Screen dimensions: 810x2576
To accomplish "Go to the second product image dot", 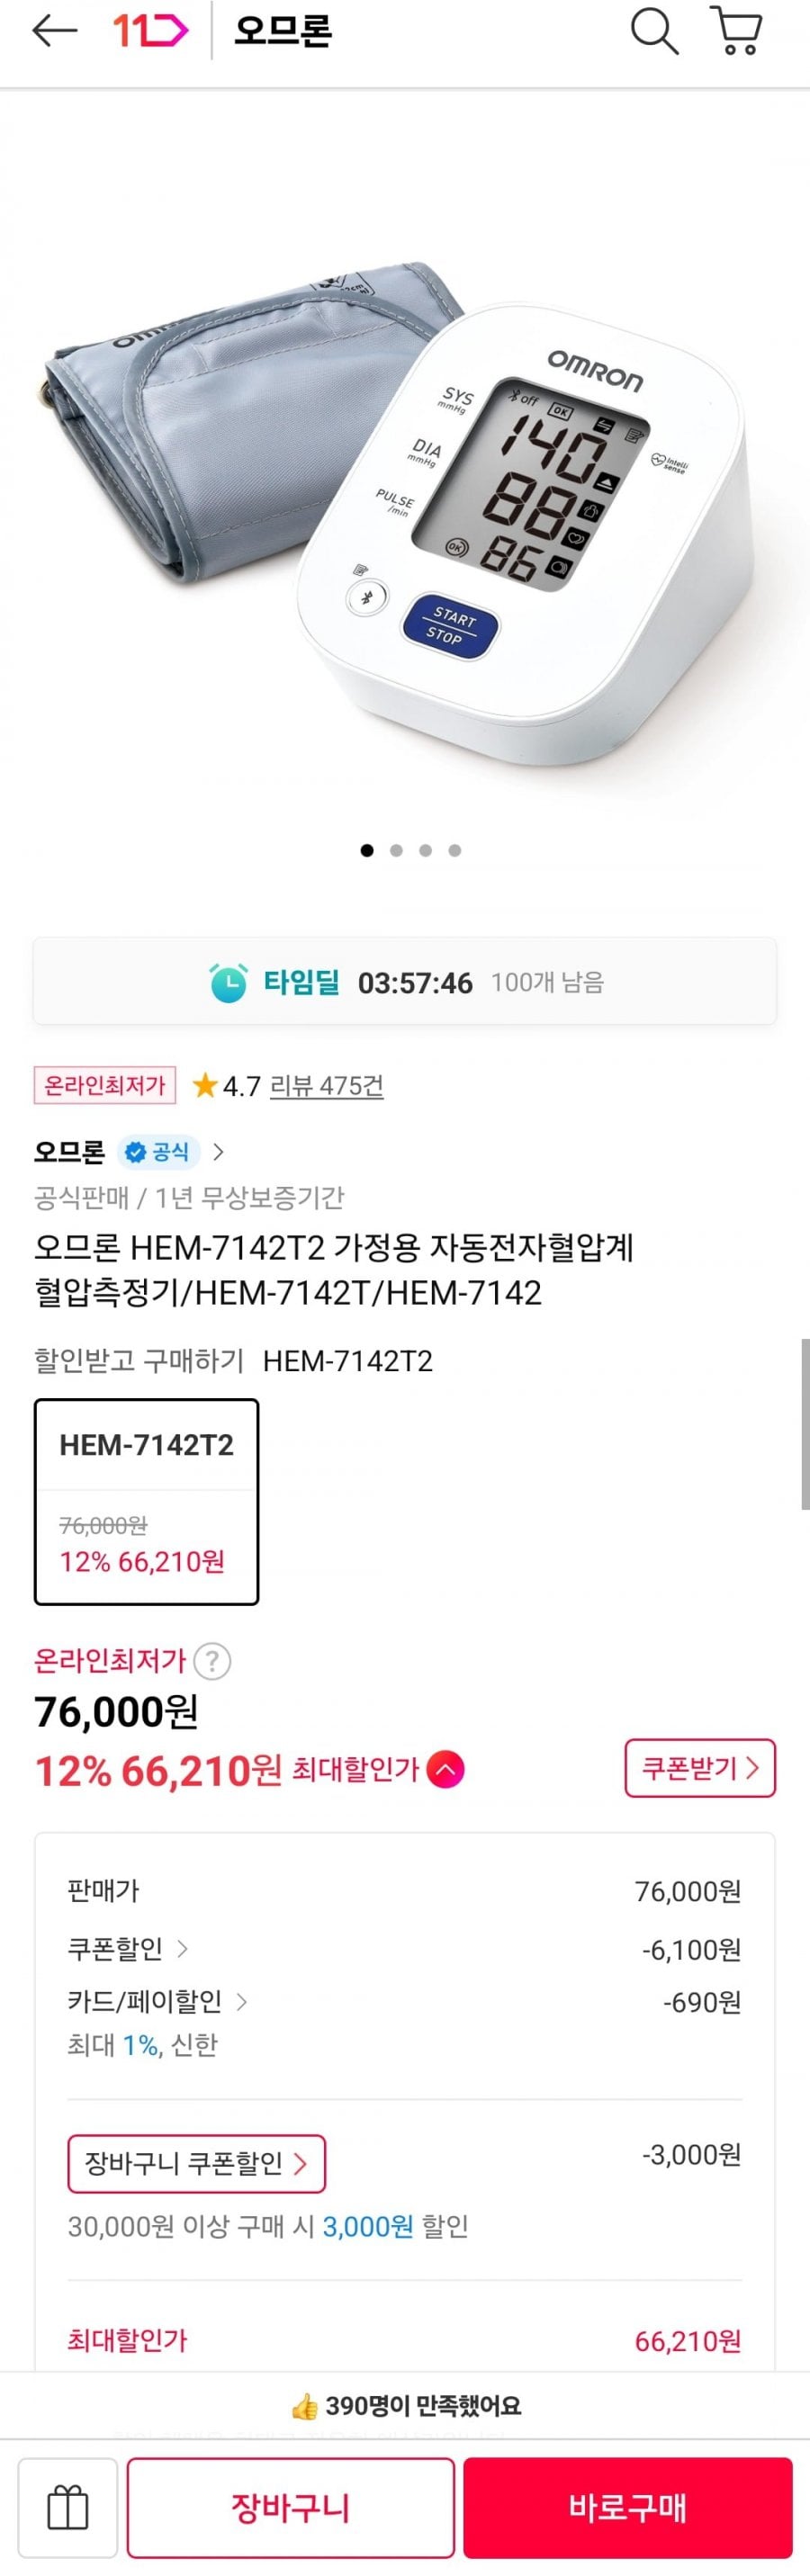I will coord(397,851).
